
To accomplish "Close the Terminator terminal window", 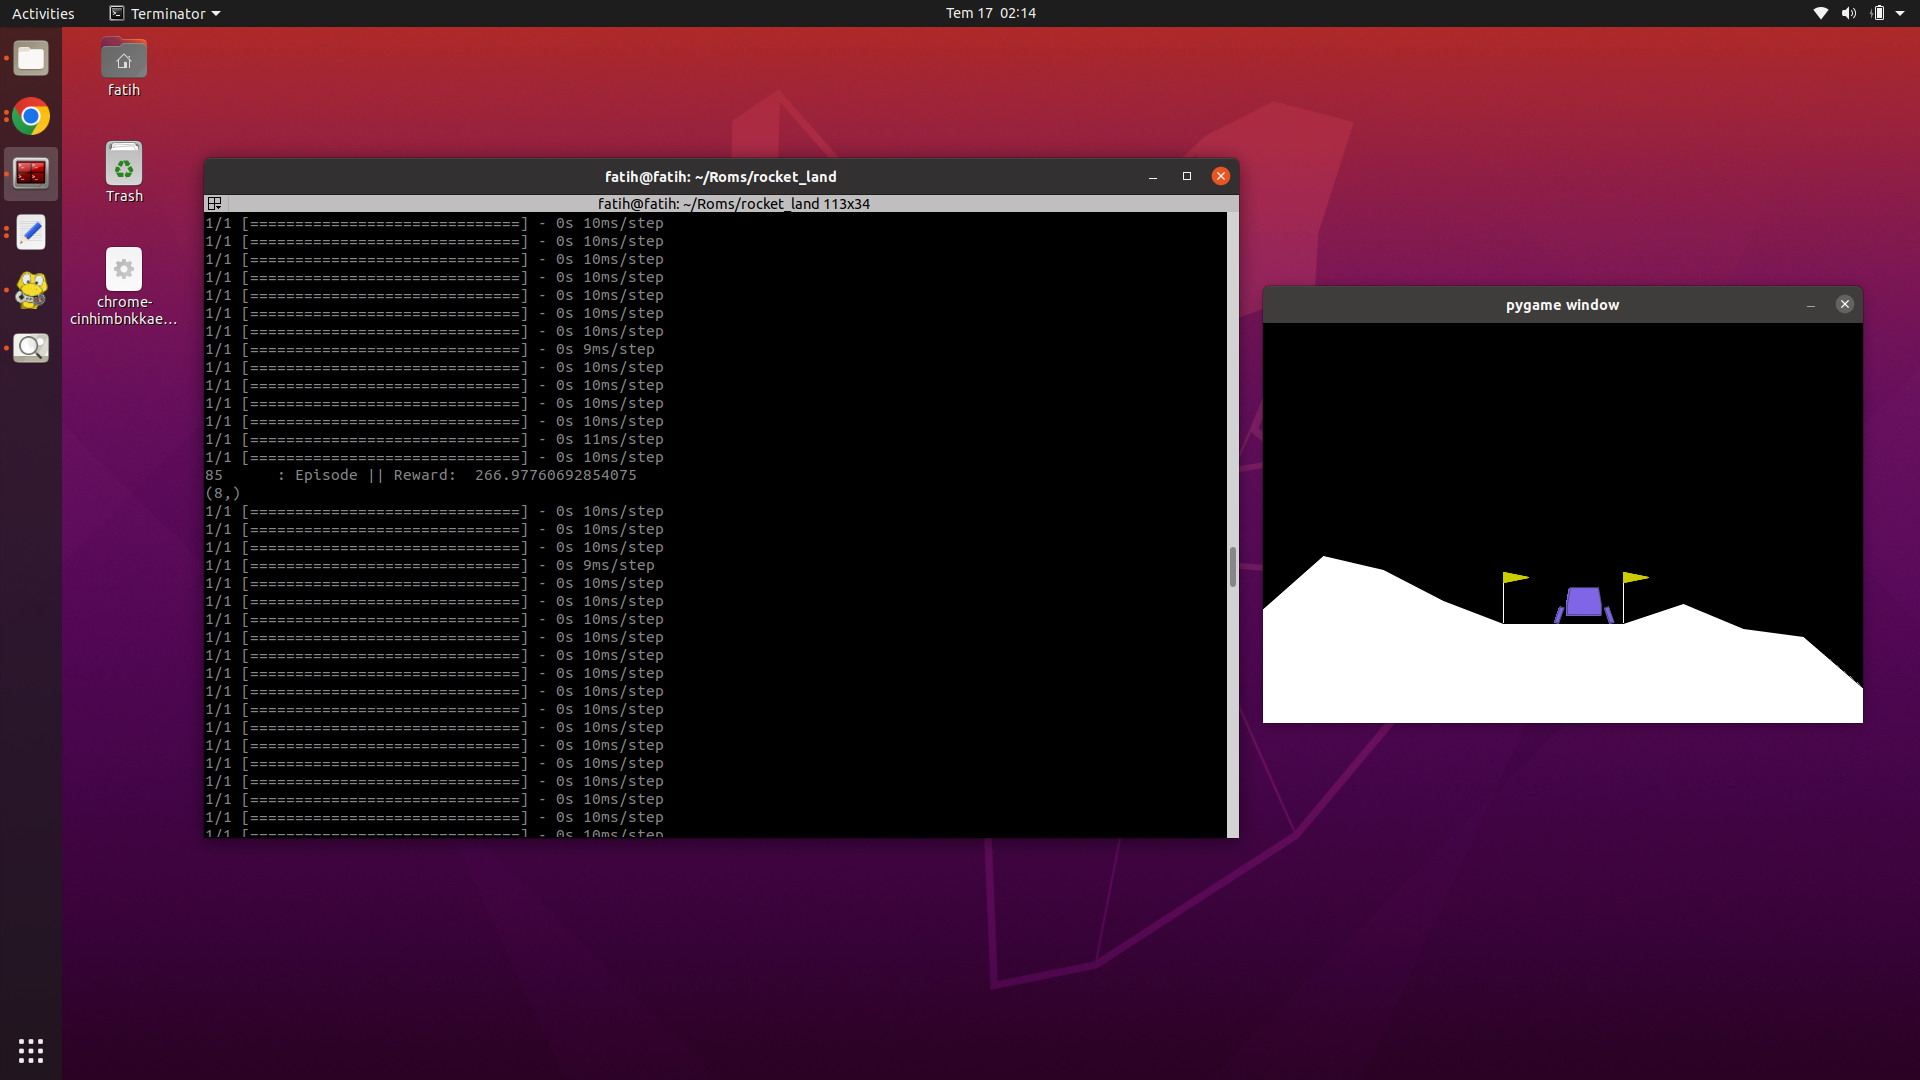I will pos(1221,176).
